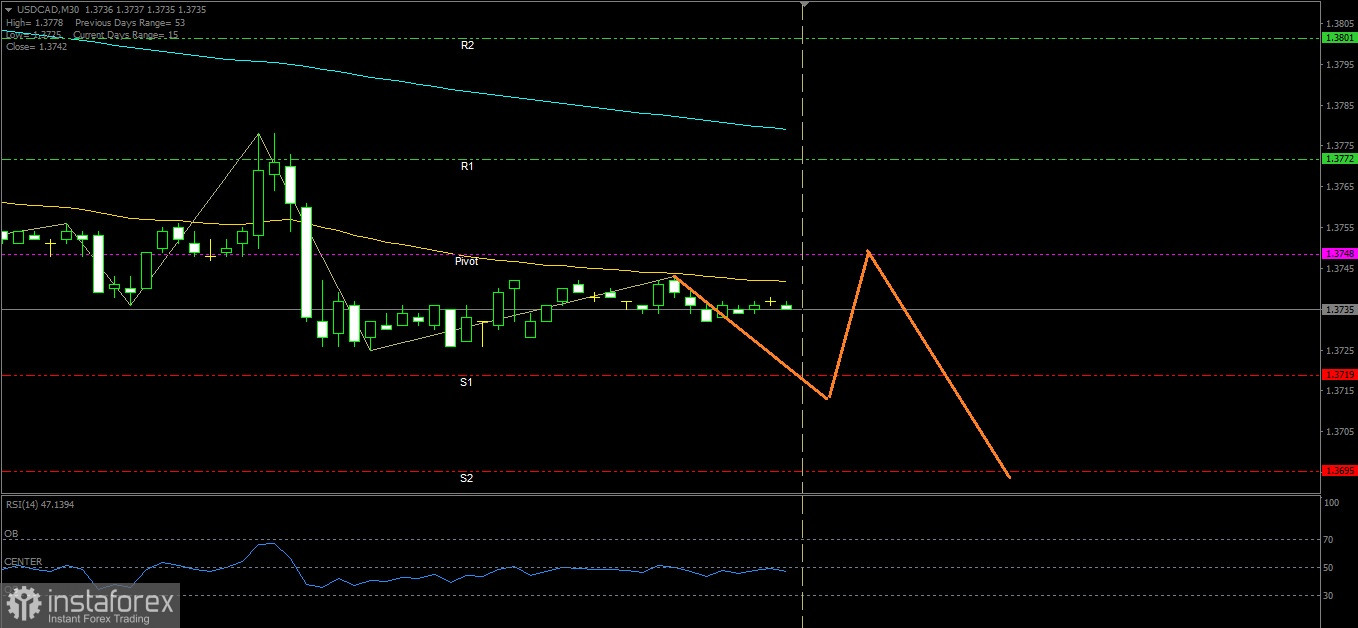Select the Pivot level label
The height and width of the screenshot is (628, 1358).
466,261
